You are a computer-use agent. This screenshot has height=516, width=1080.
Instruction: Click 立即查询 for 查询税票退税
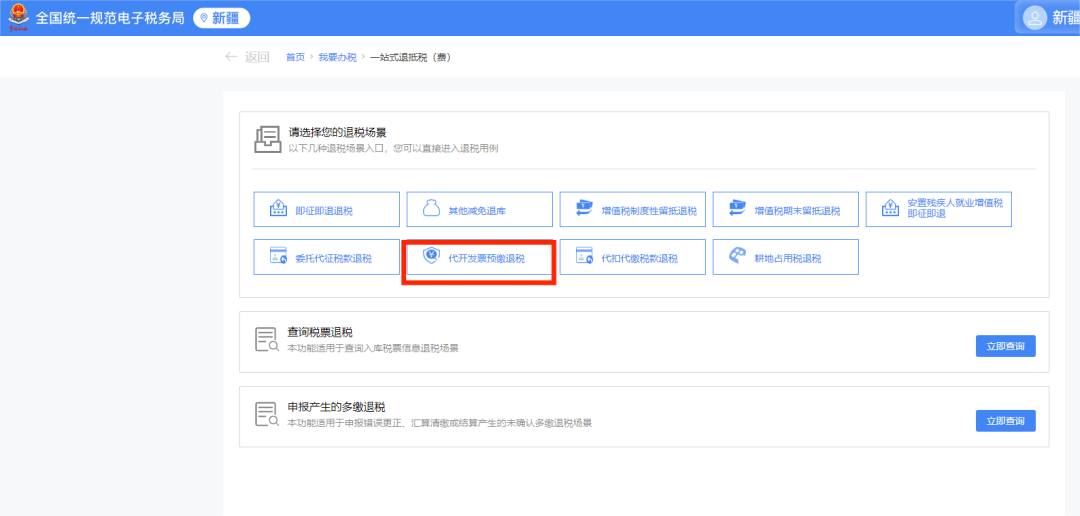[x=1006, y=346]
